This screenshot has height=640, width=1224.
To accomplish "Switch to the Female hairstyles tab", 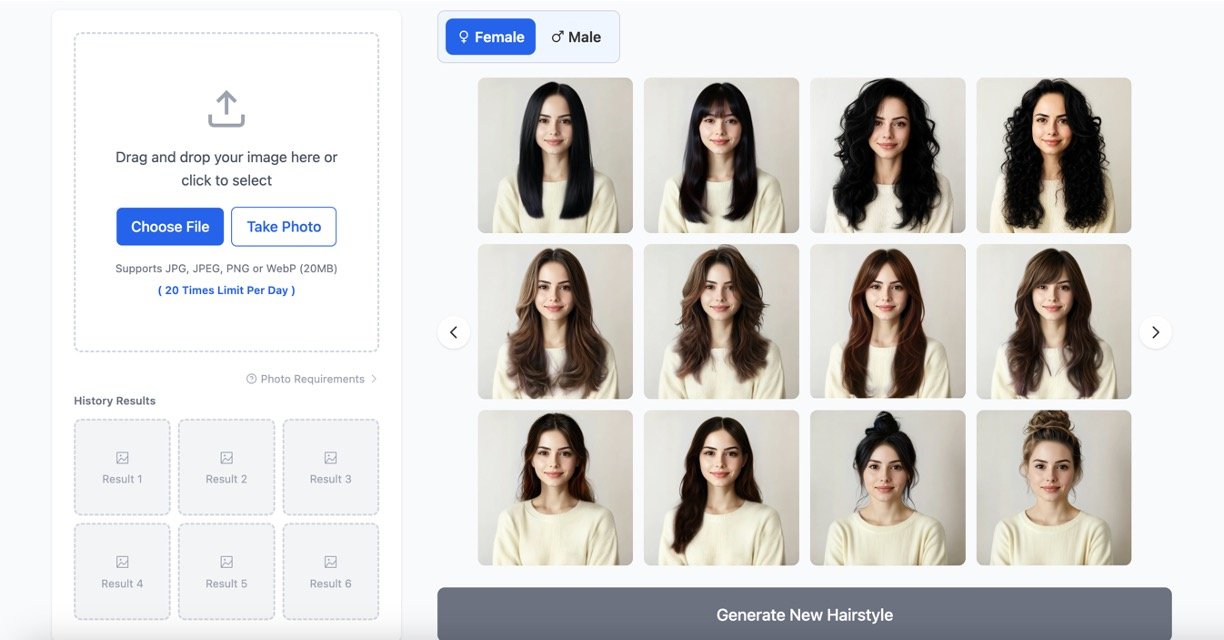I will tap(490, 37).
